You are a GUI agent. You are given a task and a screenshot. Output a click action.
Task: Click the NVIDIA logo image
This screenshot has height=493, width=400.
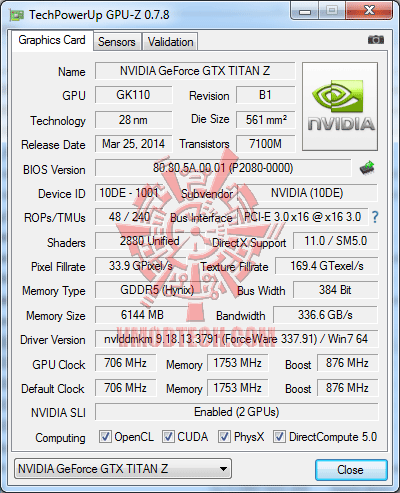[340, 106]
